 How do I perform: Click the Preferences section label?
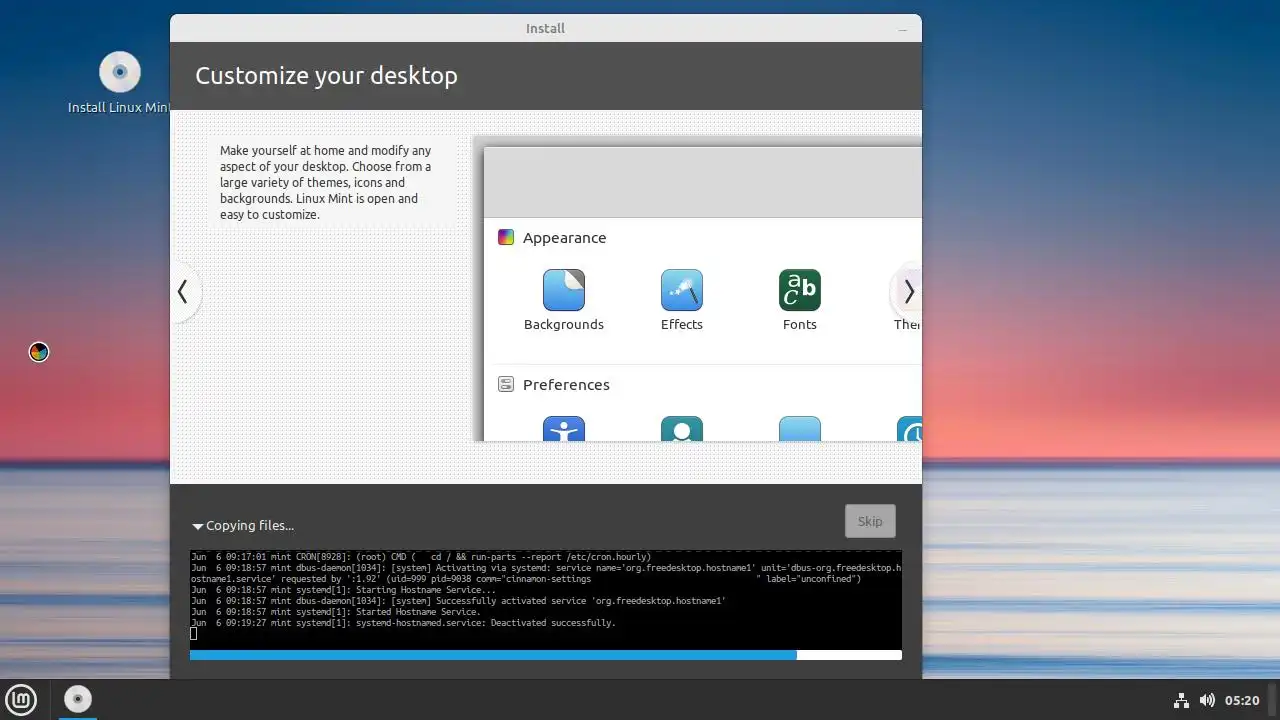566,385
